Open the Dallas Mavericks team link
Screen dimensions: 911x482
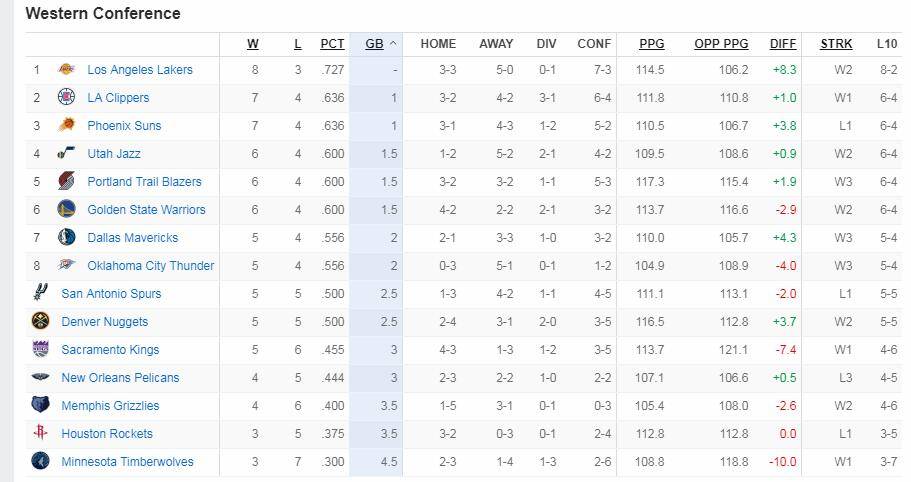pyautogui.click(x=133, y=238)
